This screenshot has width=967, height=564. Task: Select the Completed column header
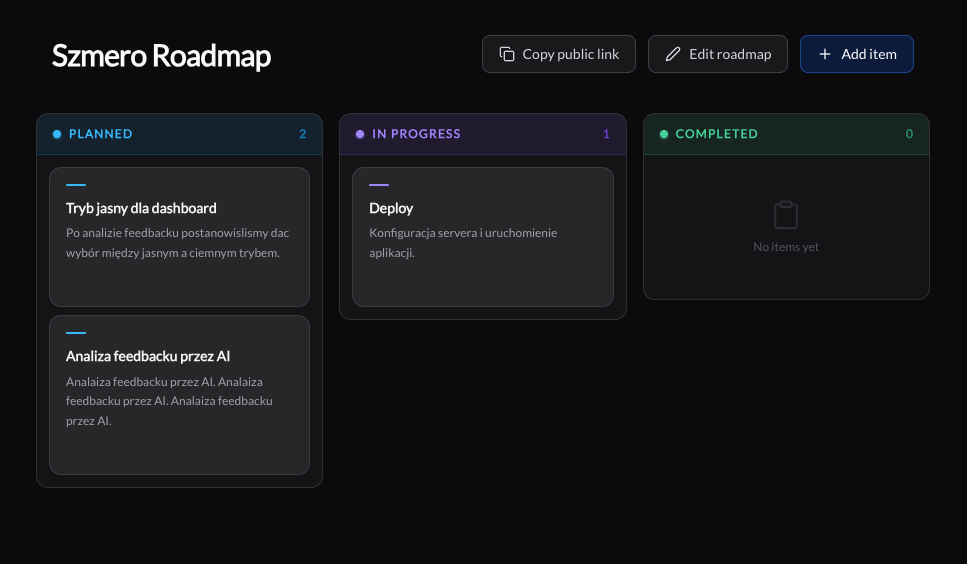[x=716, y=134]
